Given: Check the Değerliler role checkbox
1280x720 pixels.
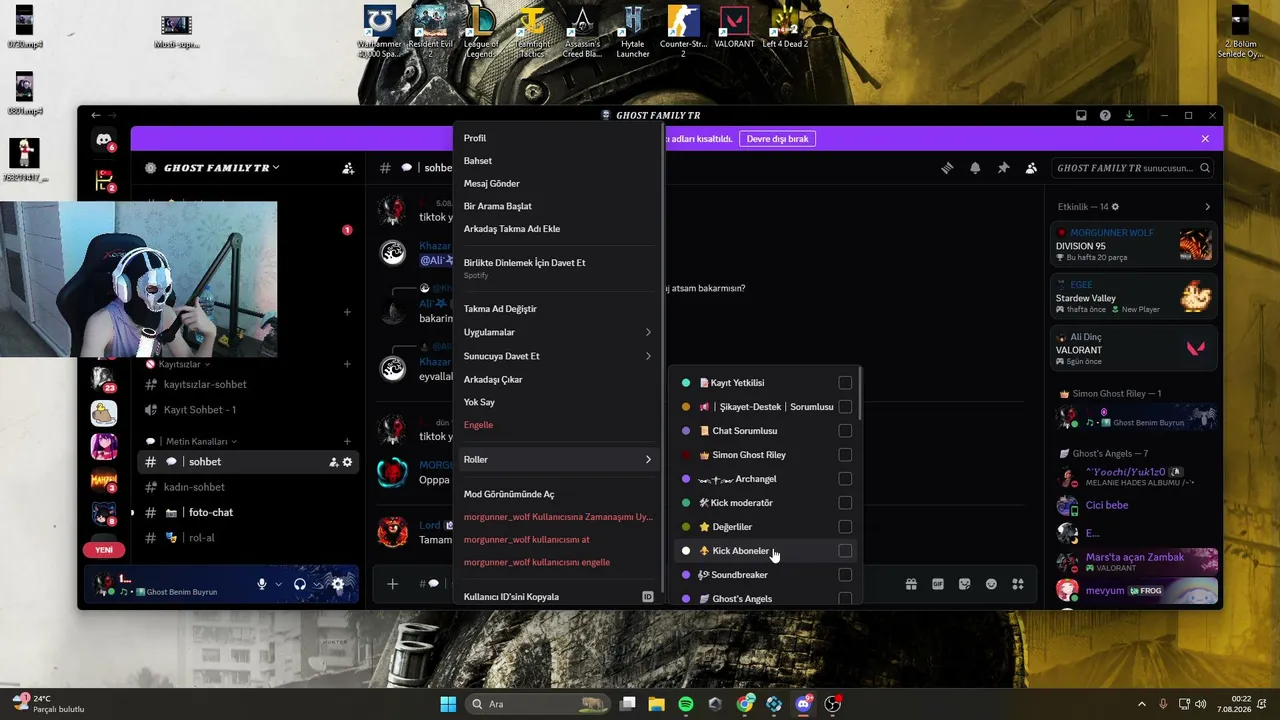Looking at the screenshot, I should point(845,527).
